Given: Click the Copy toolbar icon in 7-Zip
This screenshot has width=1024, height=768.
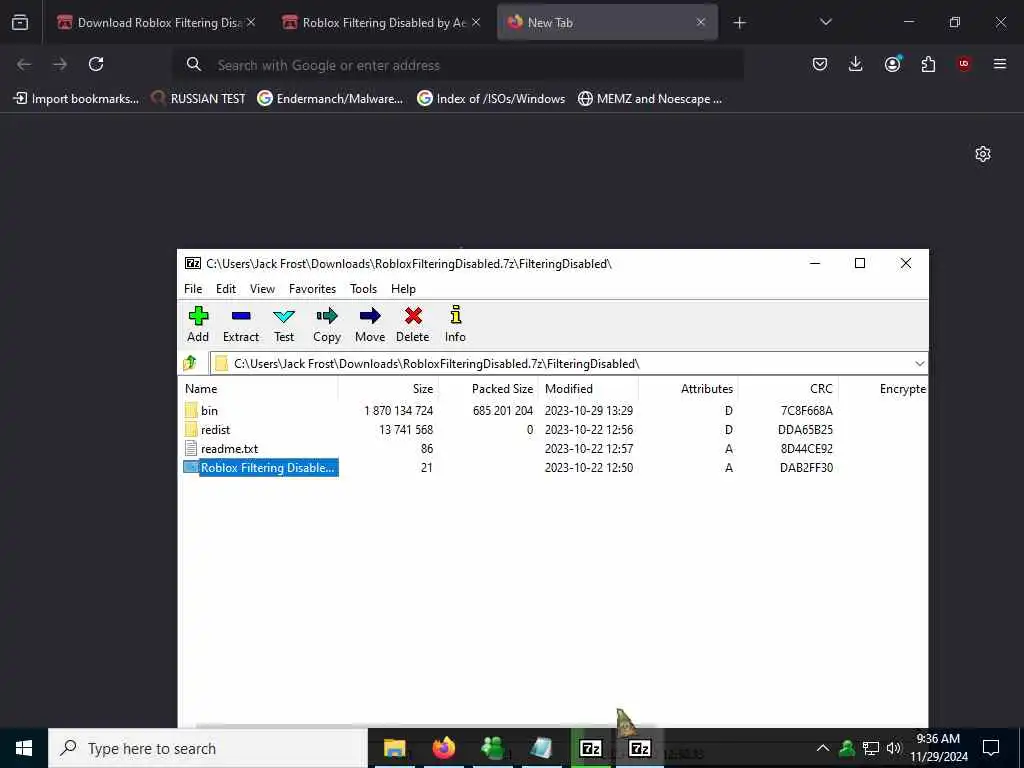Looking at the screenshot, I should (327, 324).
